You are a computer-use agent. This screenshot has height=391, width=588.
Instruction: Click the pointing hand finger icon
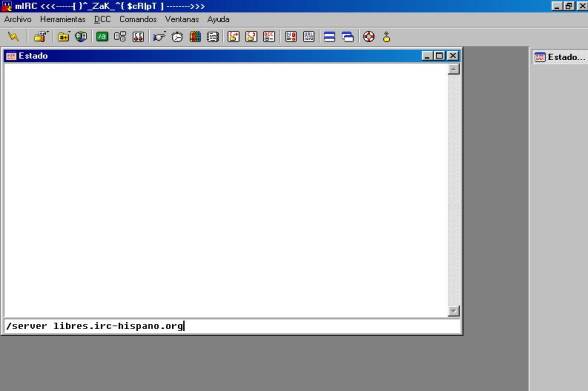[159, 37]
